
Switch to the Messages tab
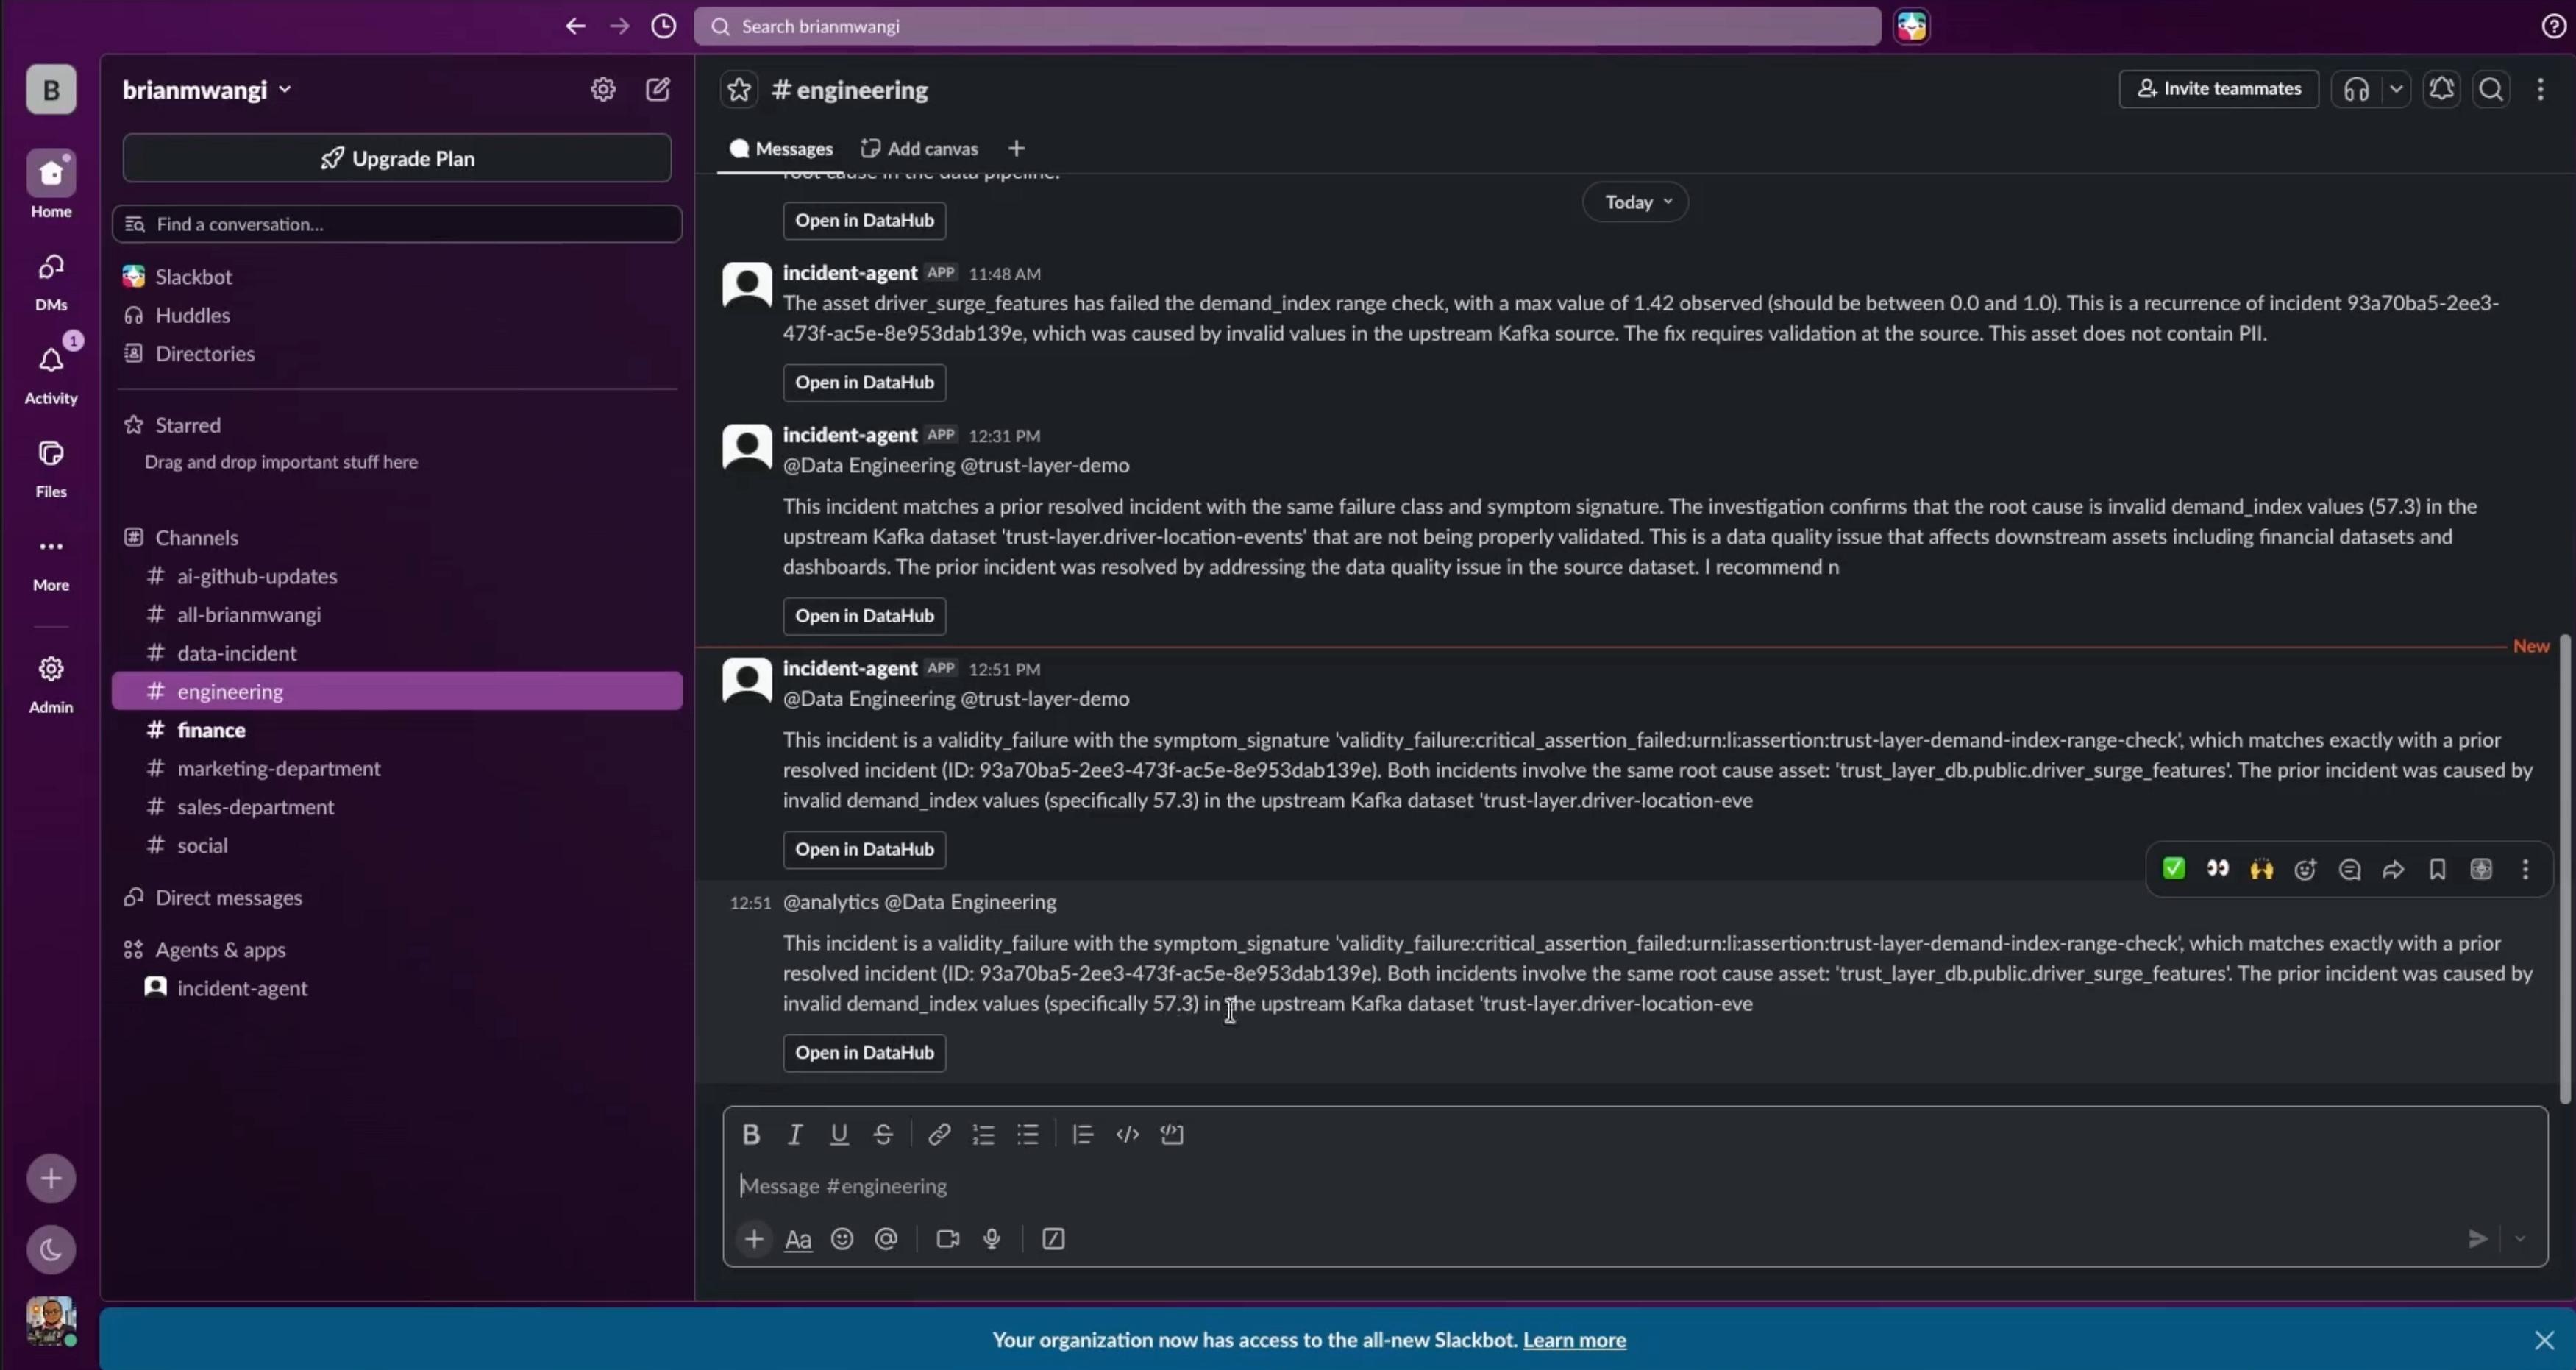[782, 148]
